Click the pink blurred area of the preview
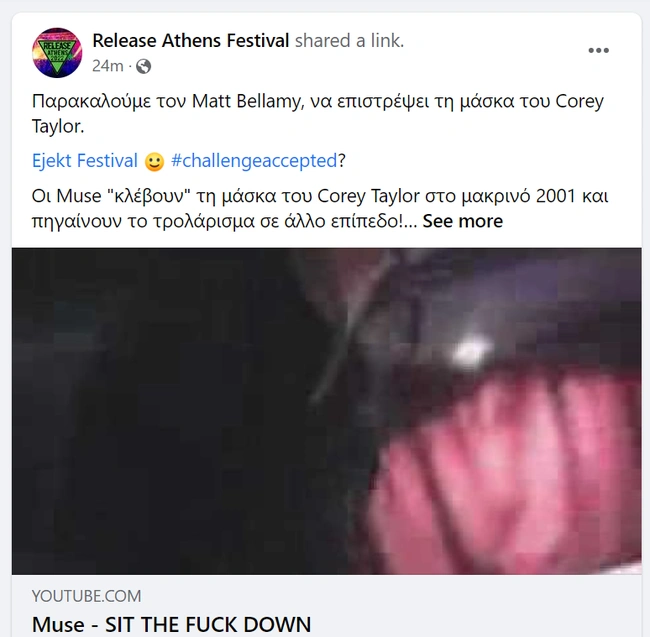Screen dimensions: 650x637 500,470
